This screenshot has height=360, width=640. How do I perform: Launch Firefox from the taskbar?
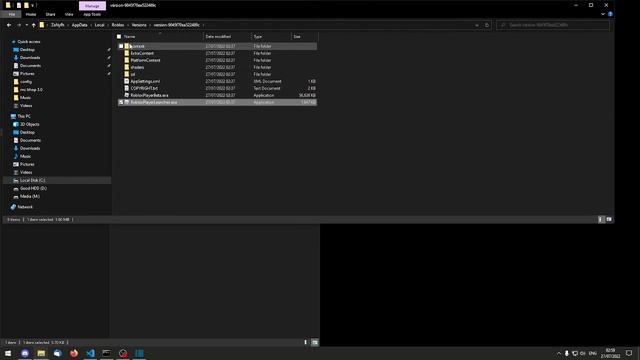(x=74, y=353)
